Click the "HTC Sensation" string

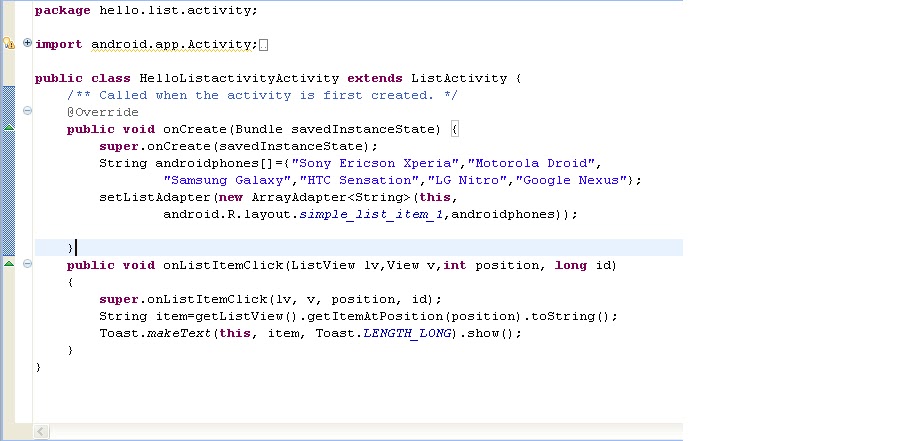point(359,180)
